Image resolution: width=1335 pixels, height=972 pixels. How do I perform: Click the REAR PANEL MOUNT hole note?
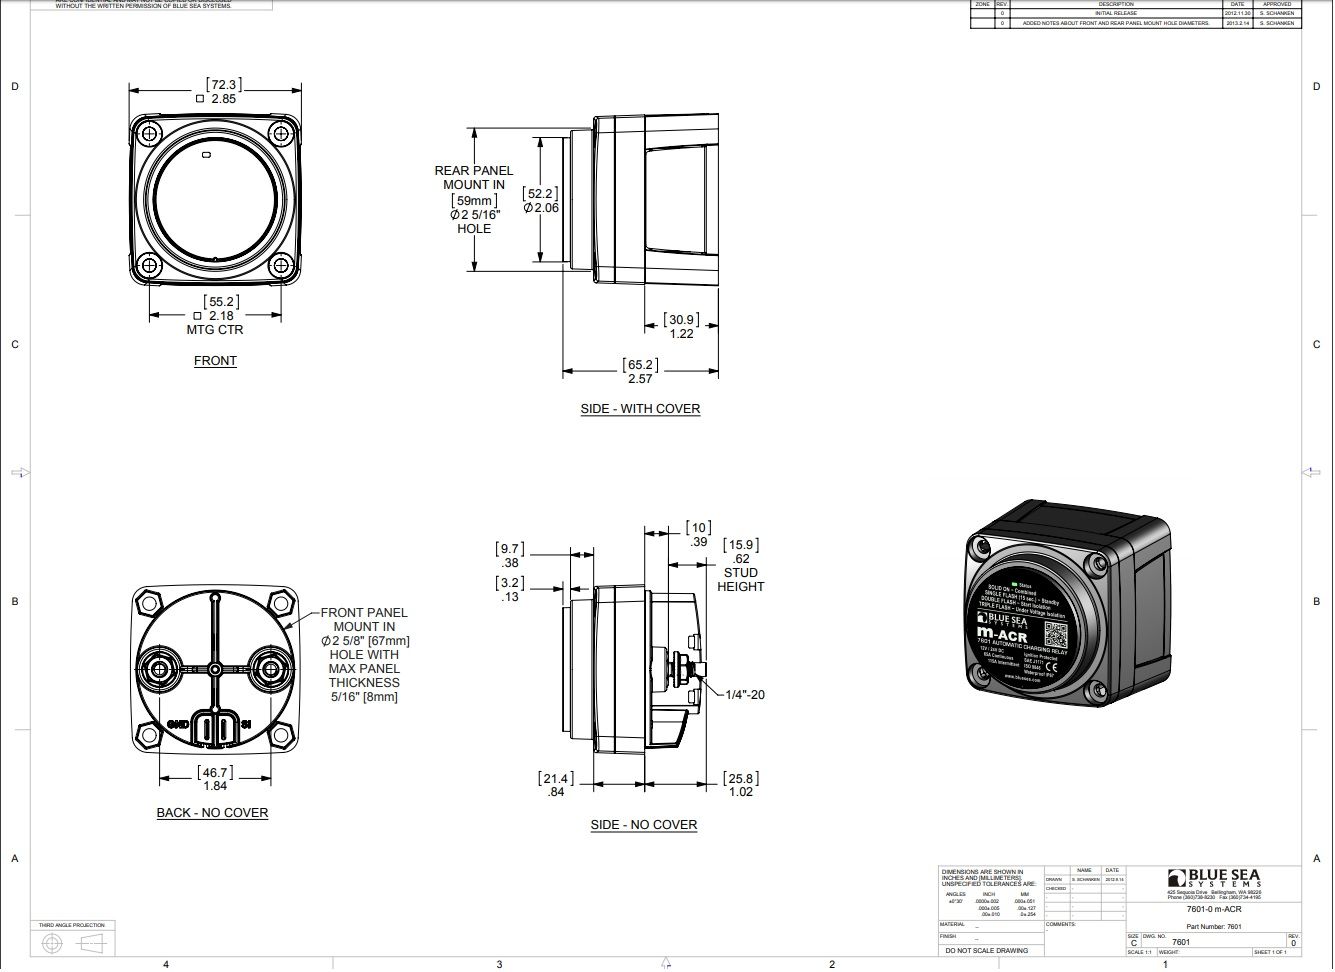[474, 200]
